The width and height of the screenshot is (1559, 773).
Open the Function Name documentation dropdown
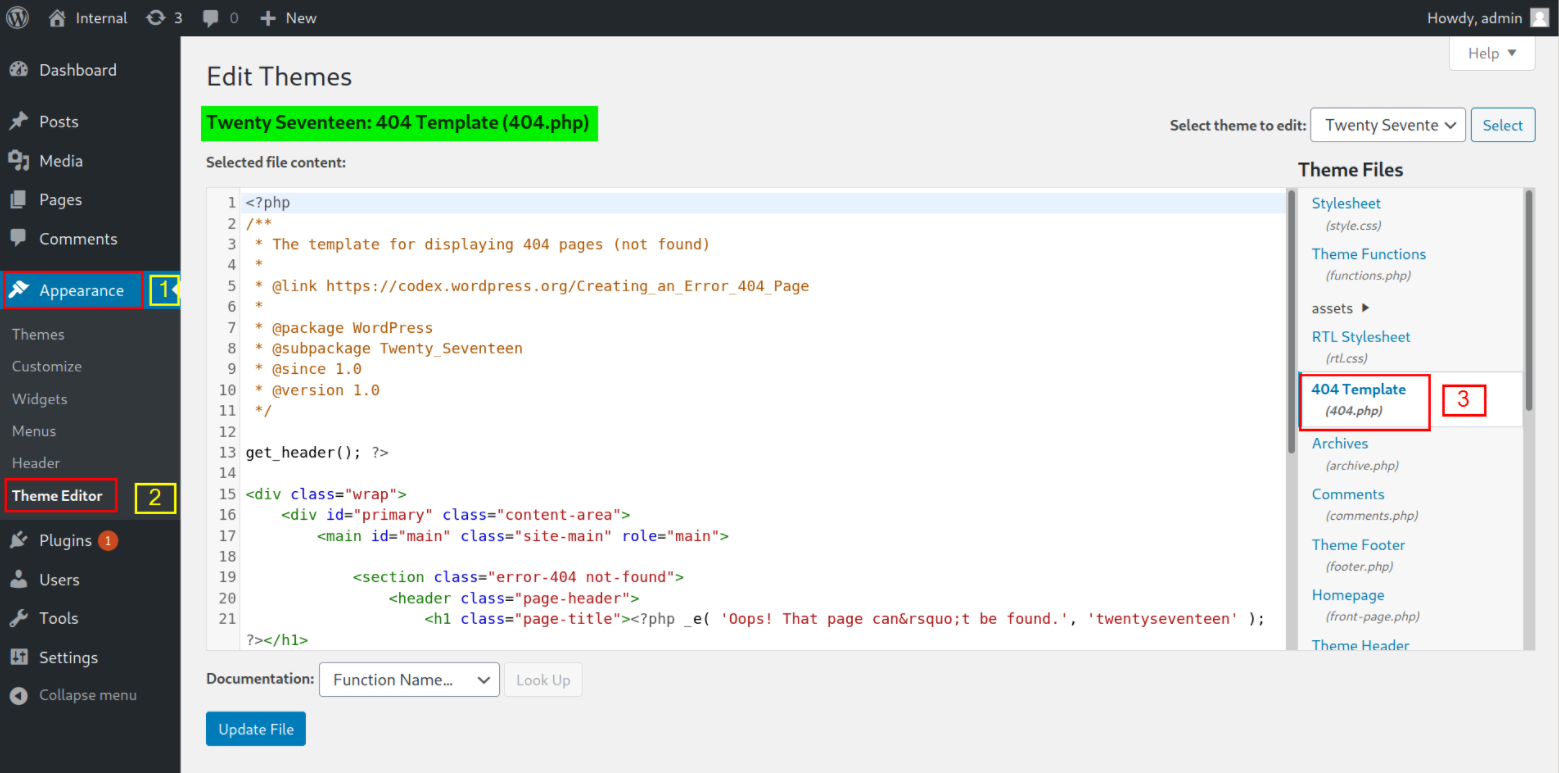(409, 680)
